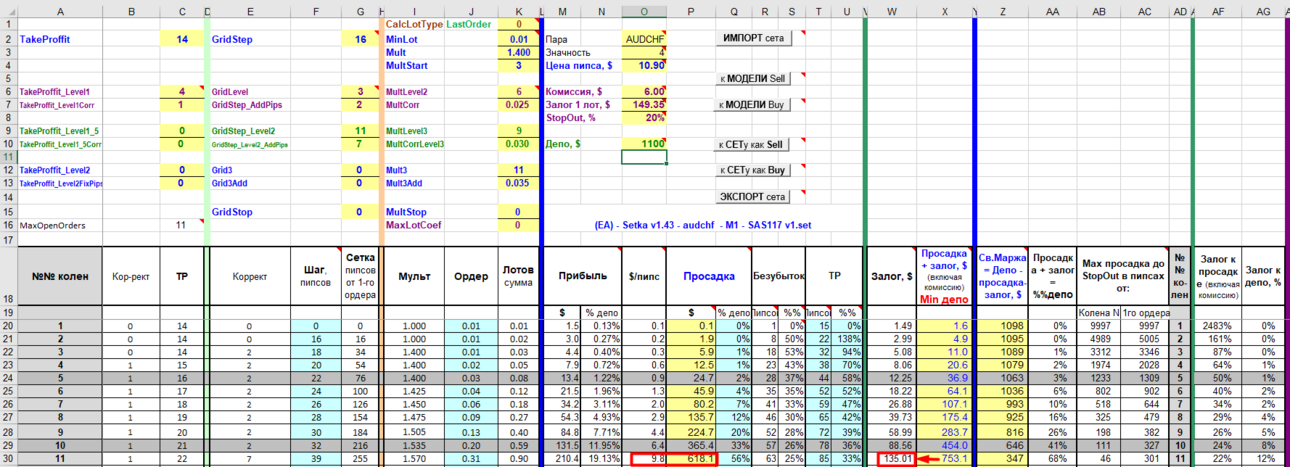
Task: Click the Залог 1 лот value 149.35
Action: [643, 104]
